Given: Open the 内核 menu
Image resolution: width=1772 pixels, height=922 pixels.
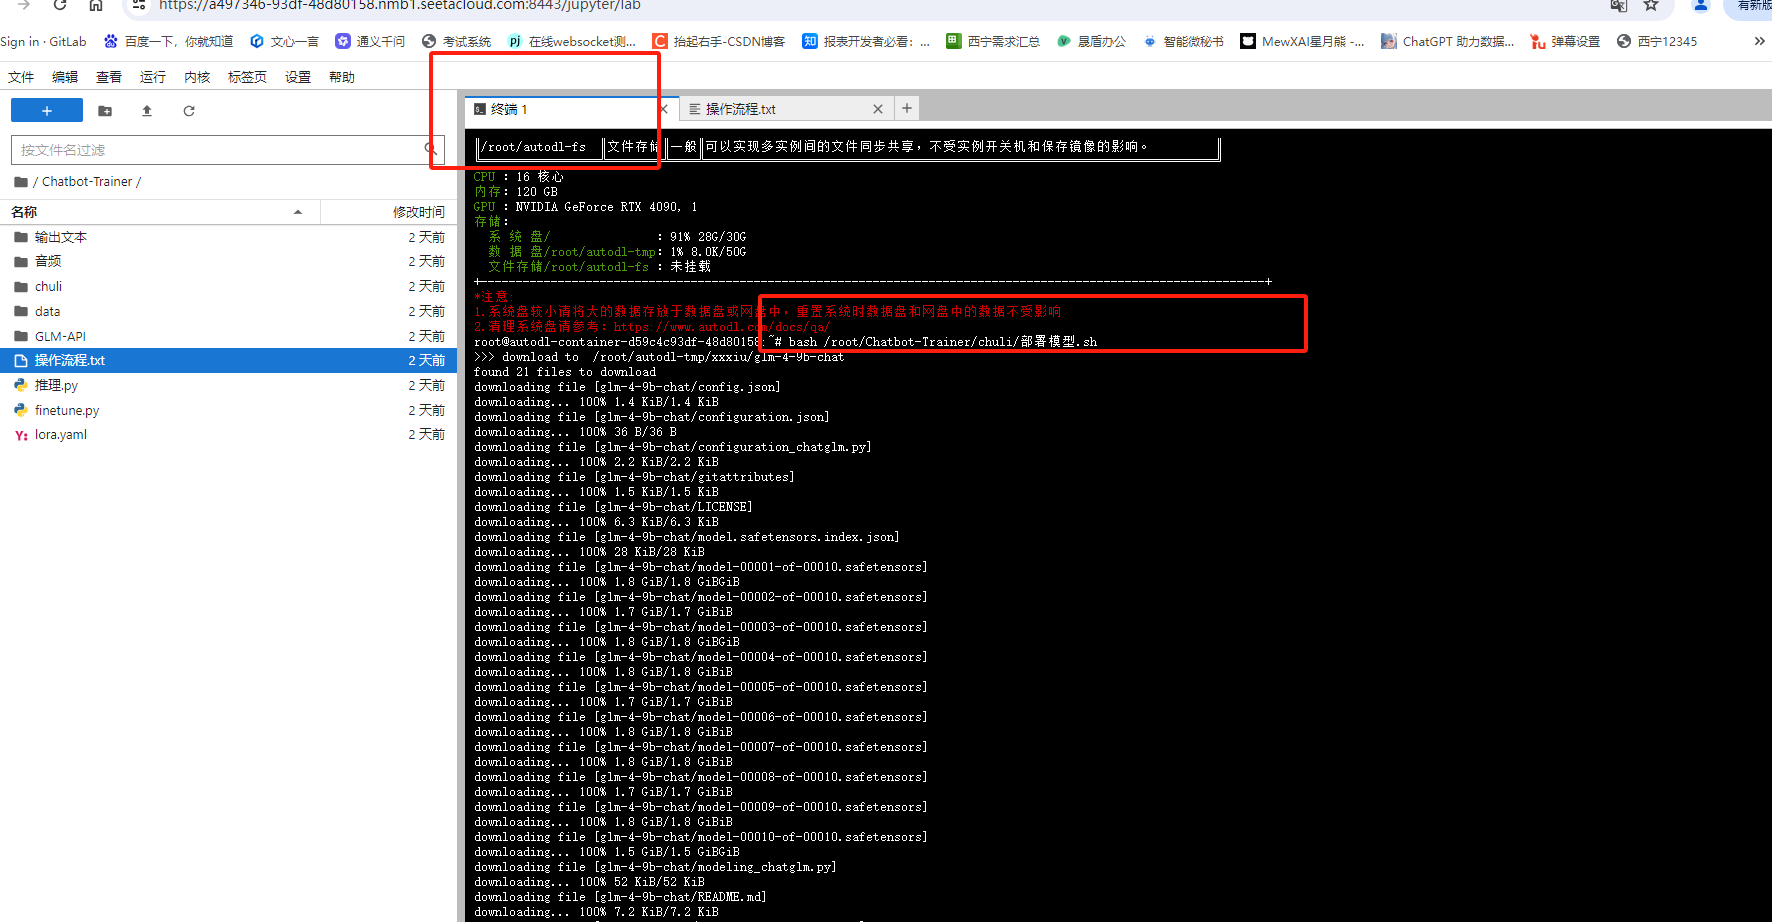Looking at the screenshot, I should pyautogui.click(x=197, y=77).
